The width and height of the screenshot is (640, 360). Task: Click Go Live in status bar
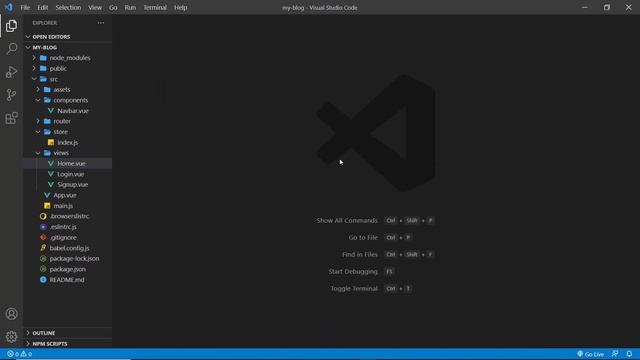point(590,354)
